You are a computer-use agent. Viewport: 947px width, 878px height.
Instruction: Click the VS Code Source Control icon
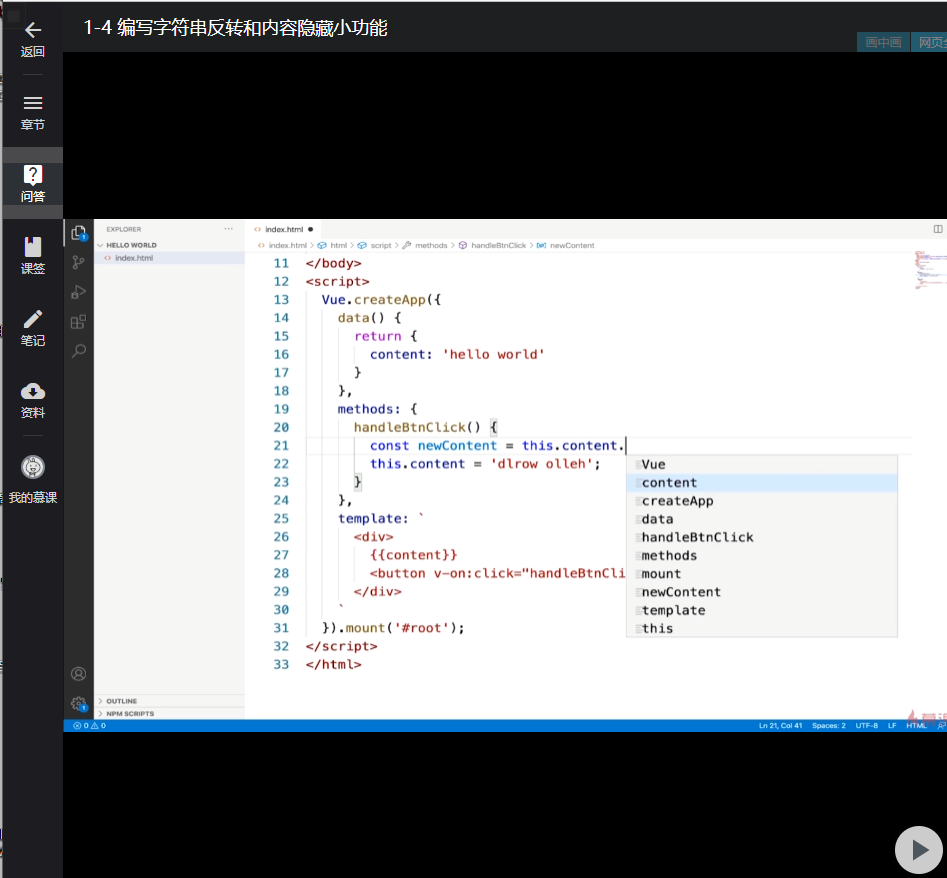click(x=78, y=262)
